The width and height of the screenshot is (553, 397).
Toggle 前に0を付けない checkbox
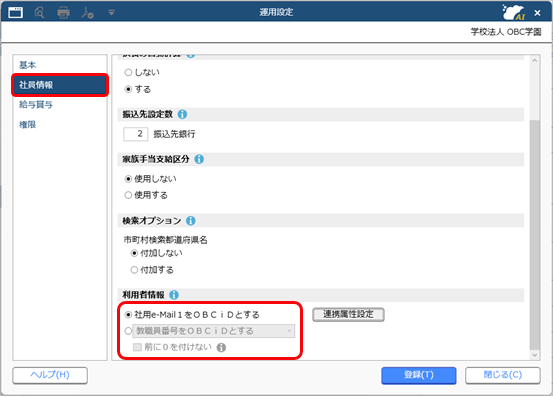pos(137,347)
